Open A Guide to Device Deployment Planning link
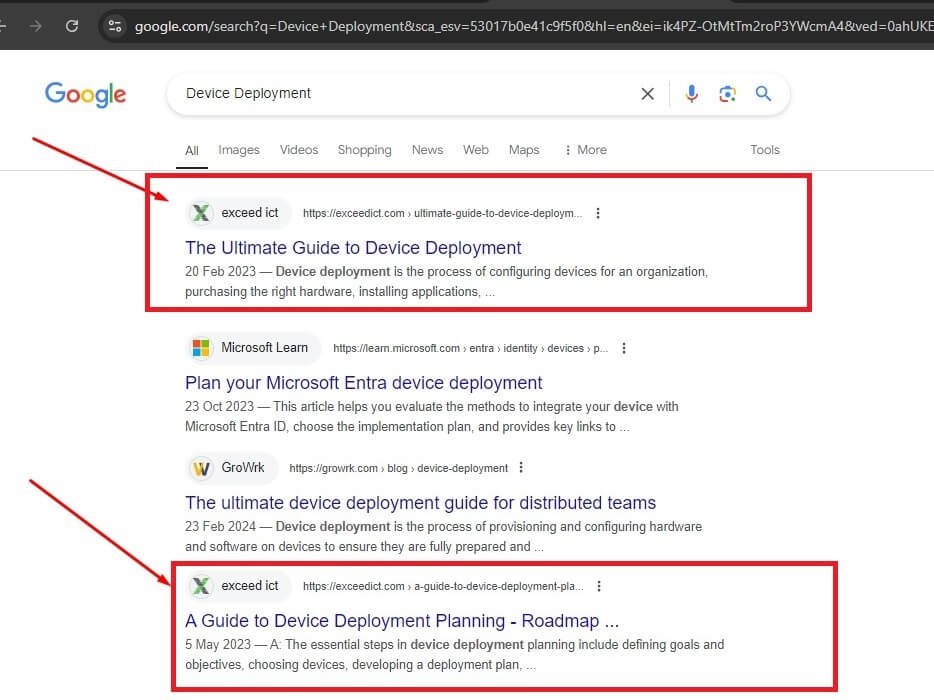 click(x=402, y=621)
